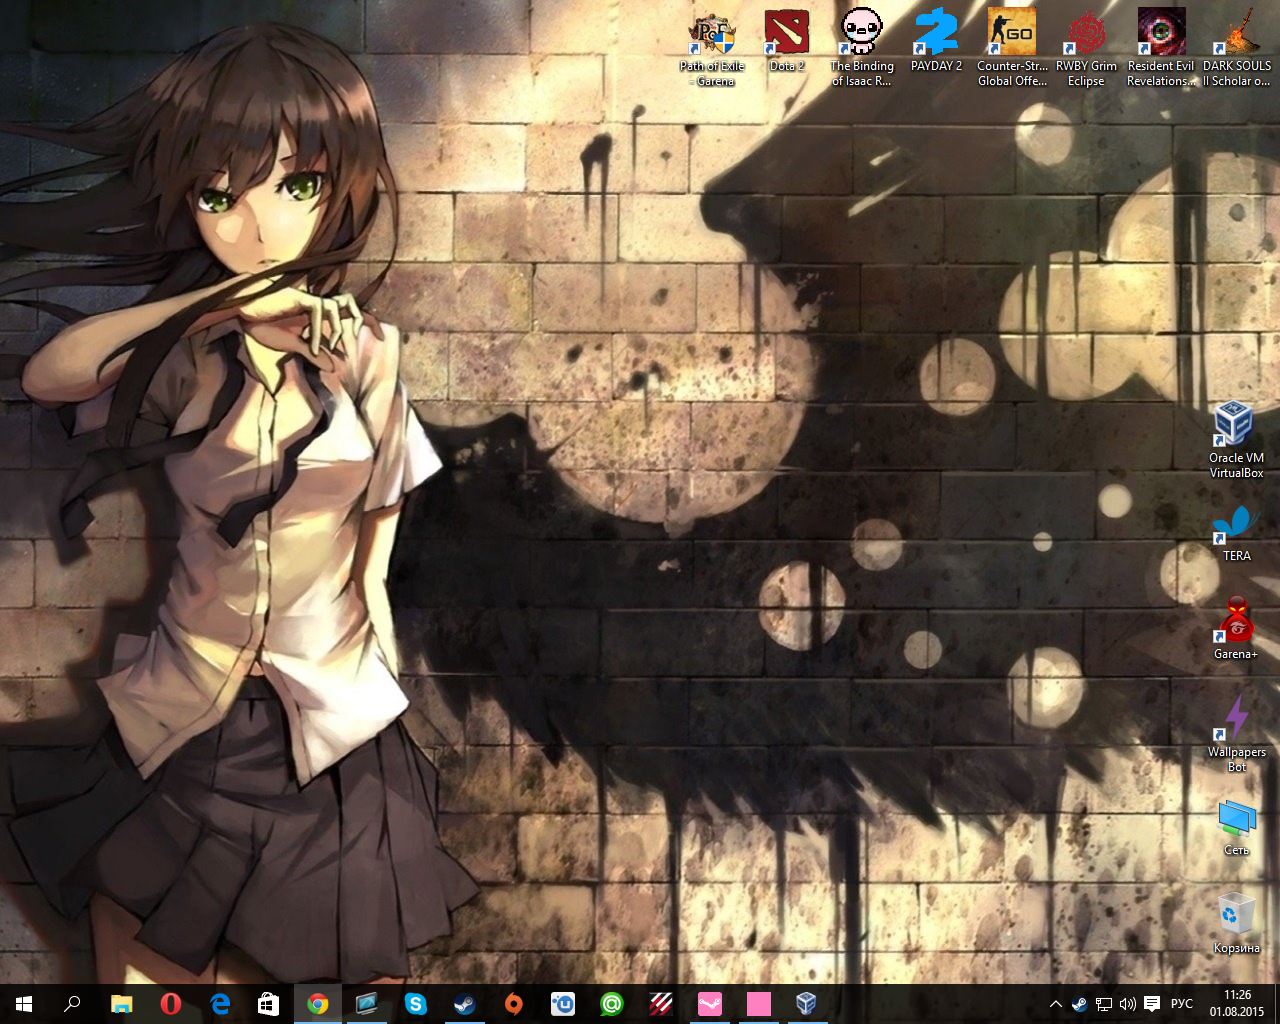Open red striped taskbar app
The height and width of the screenshot is (1024, 1280).
coord(661,1004)
